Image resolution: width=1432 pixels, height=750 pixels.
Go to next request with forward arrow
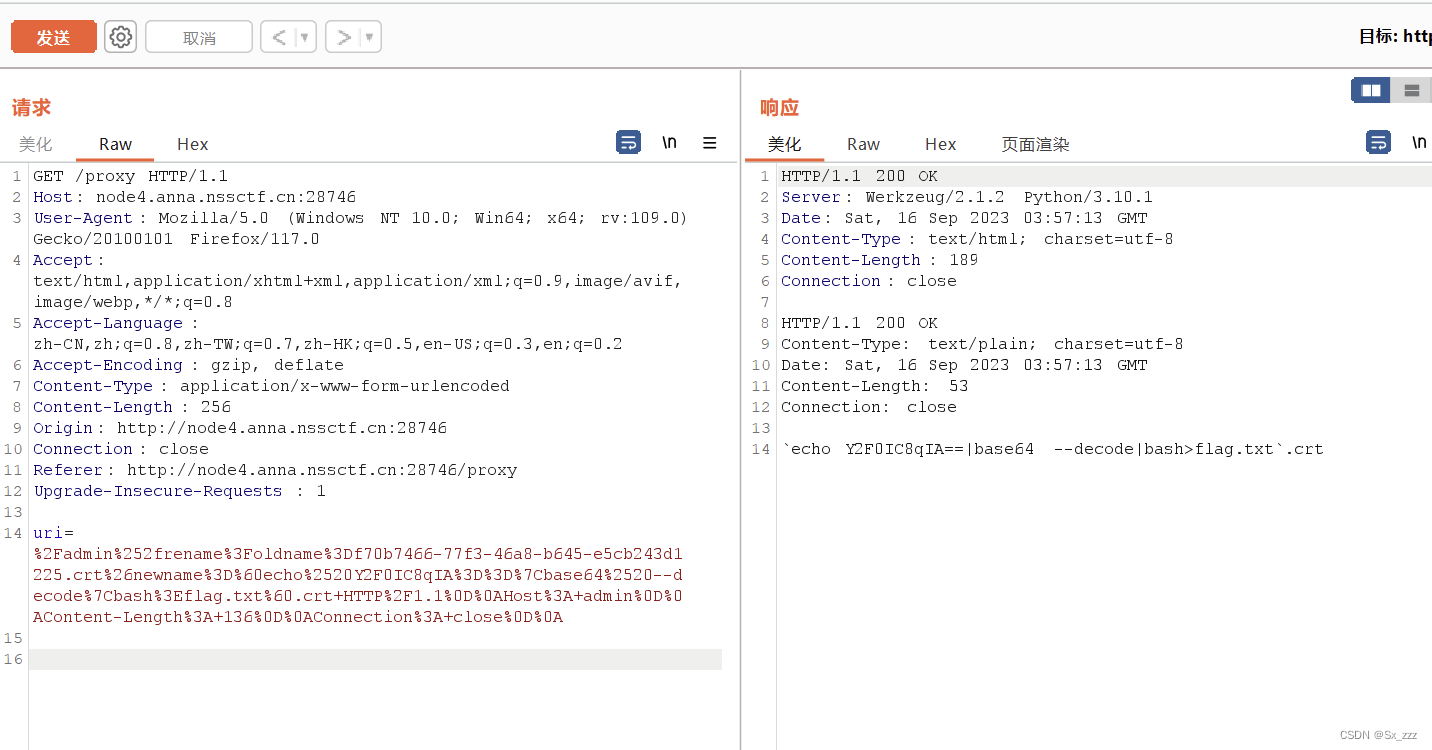[x=344, y=38]
